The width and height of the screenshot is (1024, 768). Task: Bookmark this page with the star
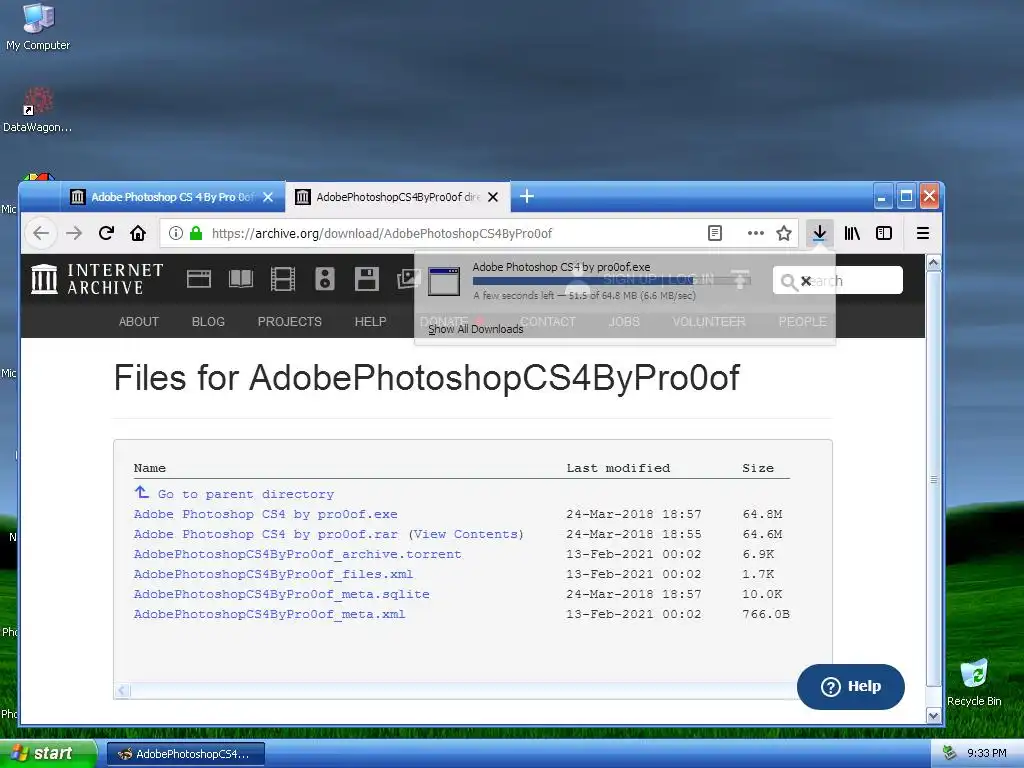tap(784, 233)
